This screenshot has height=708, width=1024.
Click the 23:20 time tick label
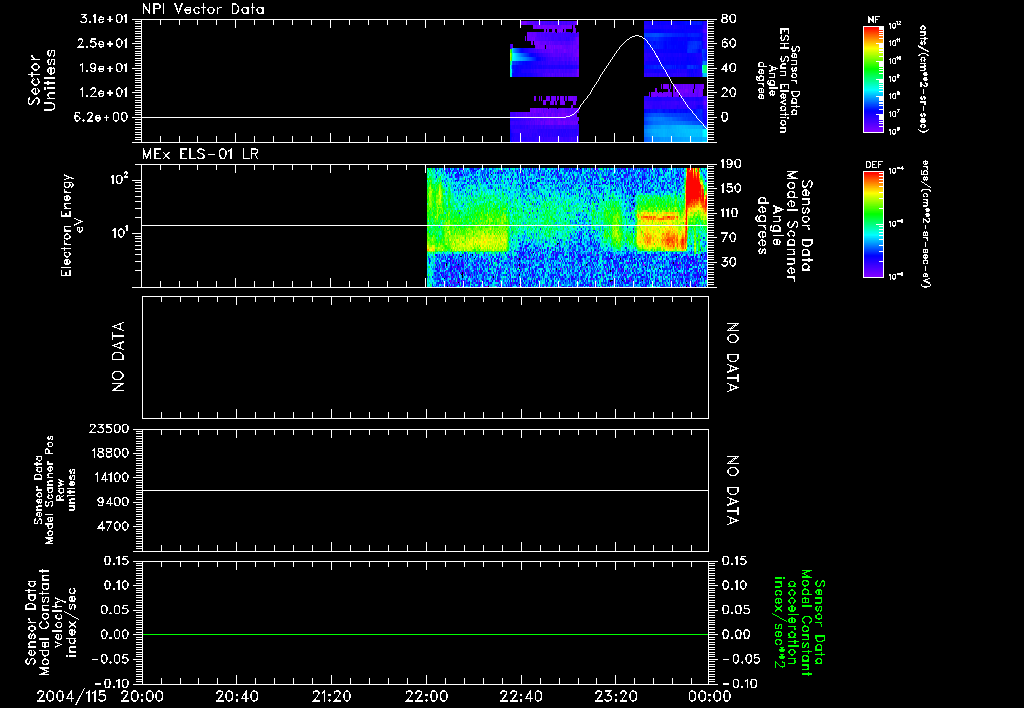pos(615,696)
